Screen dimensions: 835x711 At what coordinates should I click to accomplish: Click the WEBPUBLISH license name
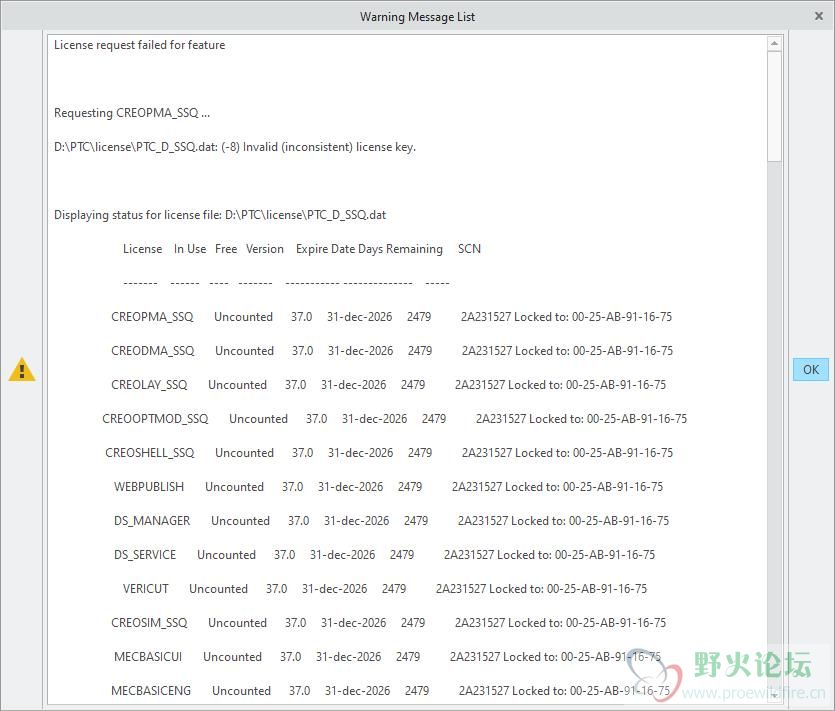coord(149,487)
